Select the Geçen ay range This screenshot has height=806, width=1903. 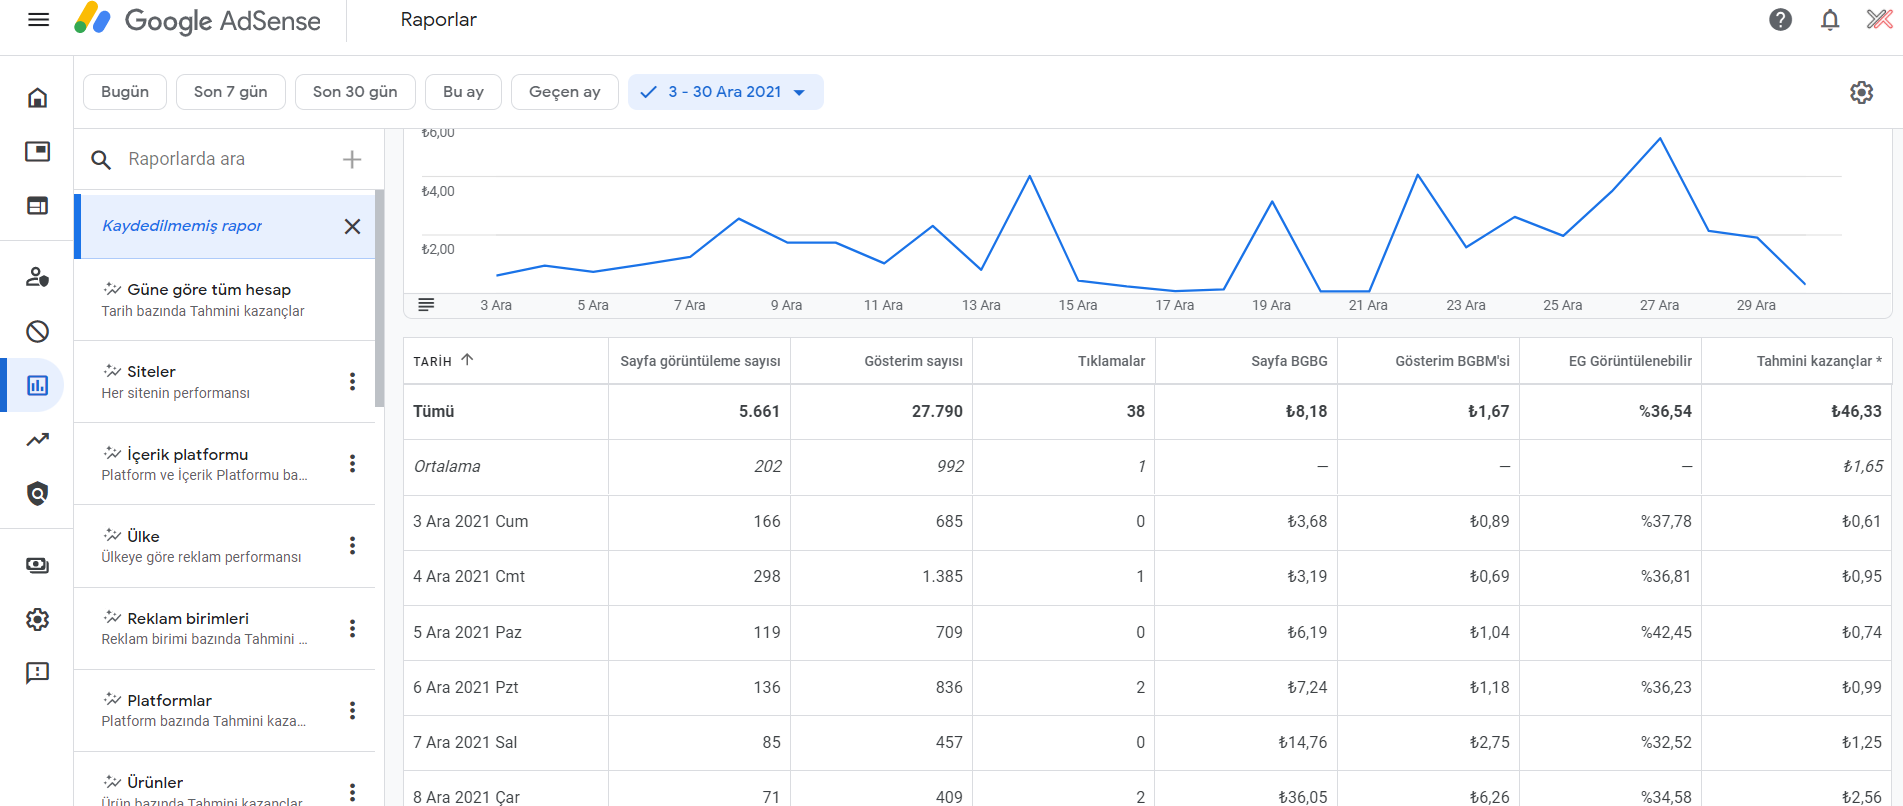tap(564, 92)
